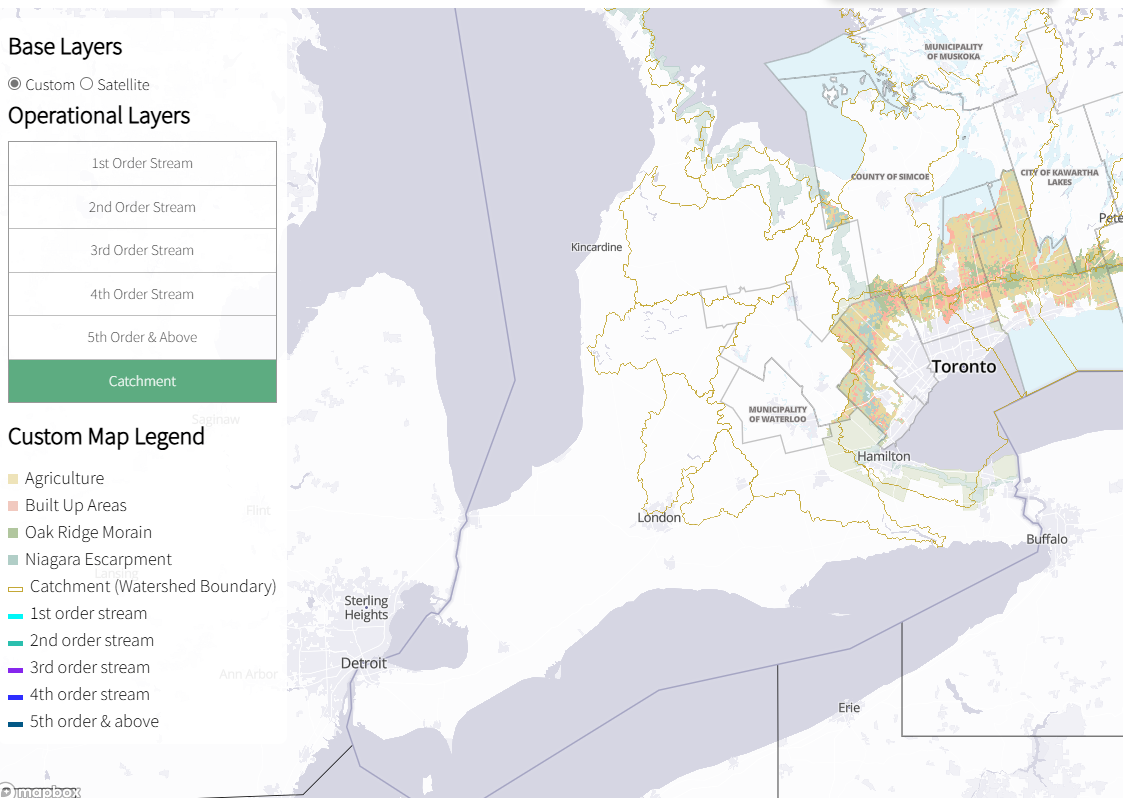Click the Custom Map Legend heading

point(106,436)
